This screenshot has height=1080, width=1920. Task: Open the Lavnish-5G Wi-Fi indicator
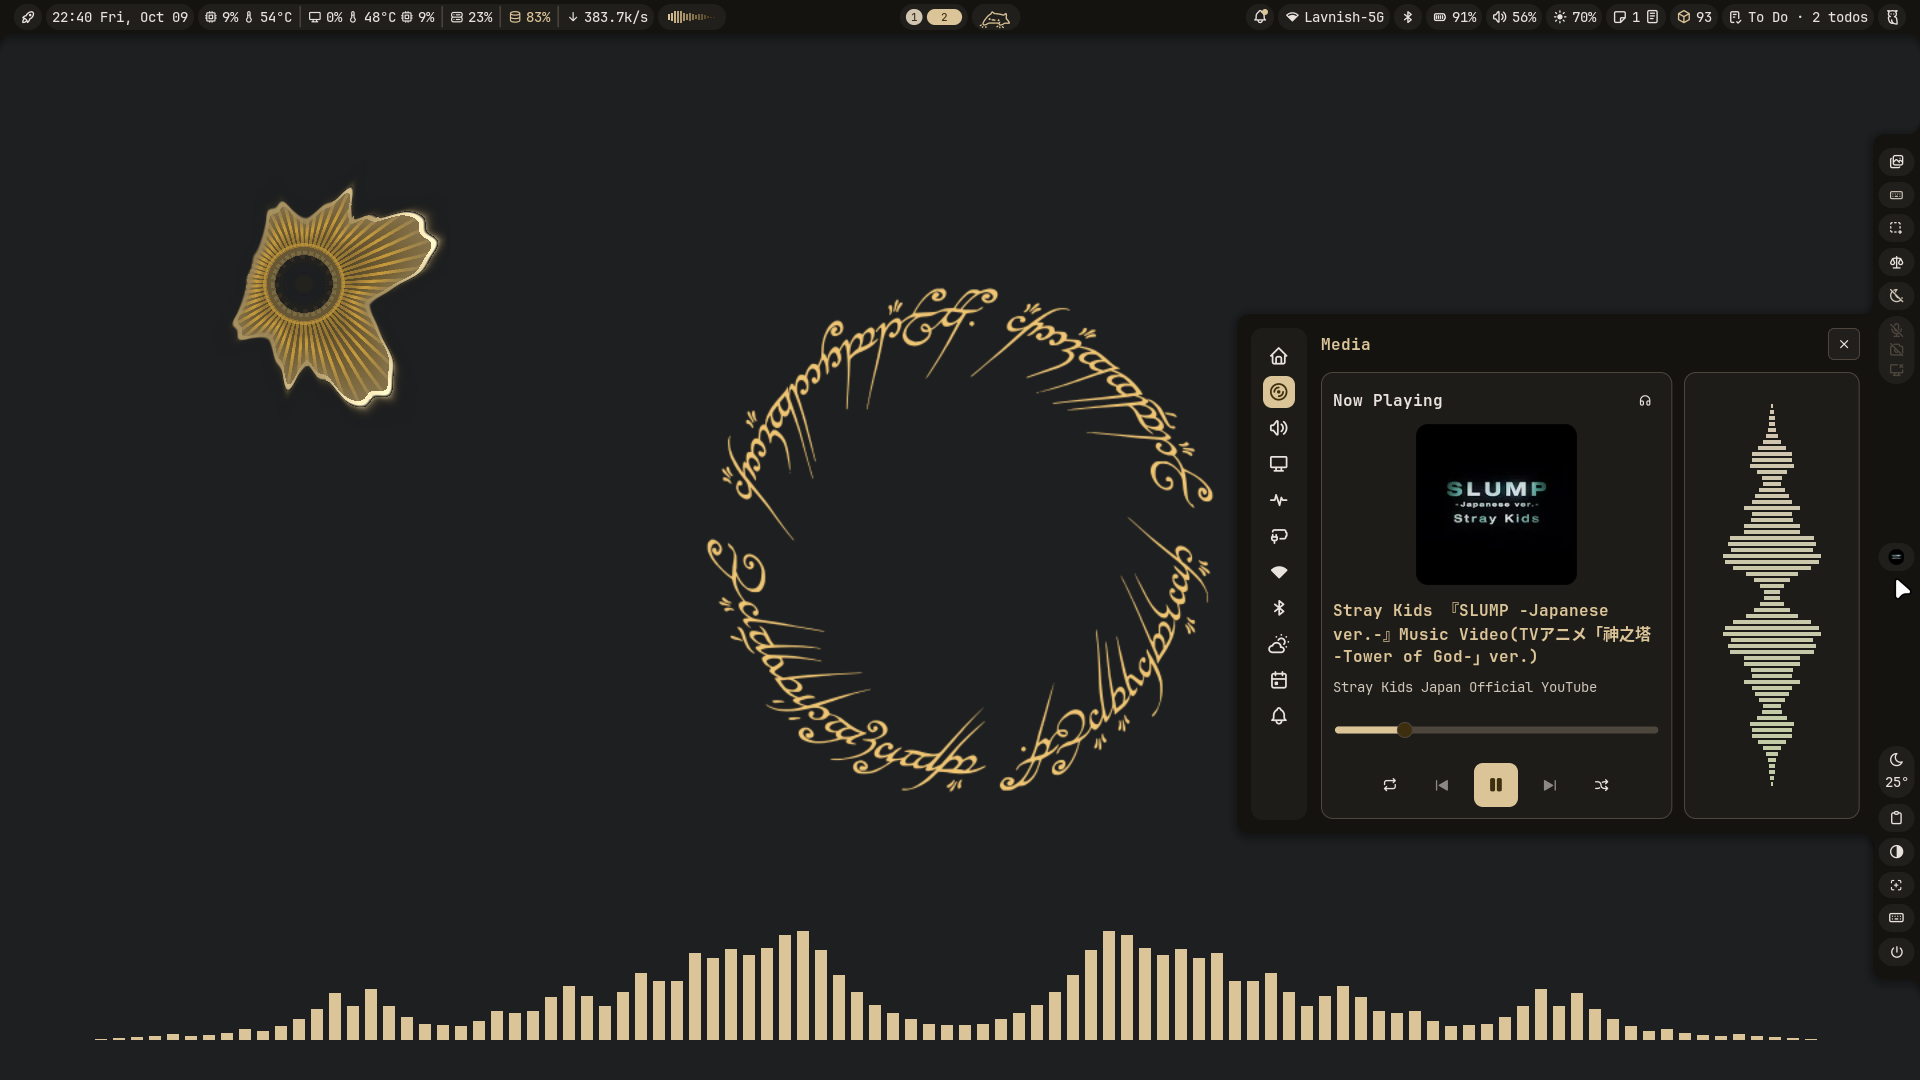tap(1335, 17)
